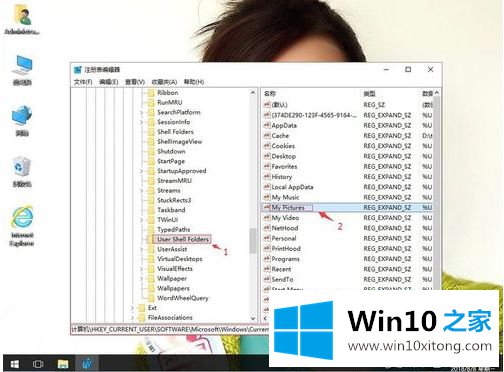504x372 pixels.
Task: Click the Cache string value icon
Action: [x=267, y=136]
